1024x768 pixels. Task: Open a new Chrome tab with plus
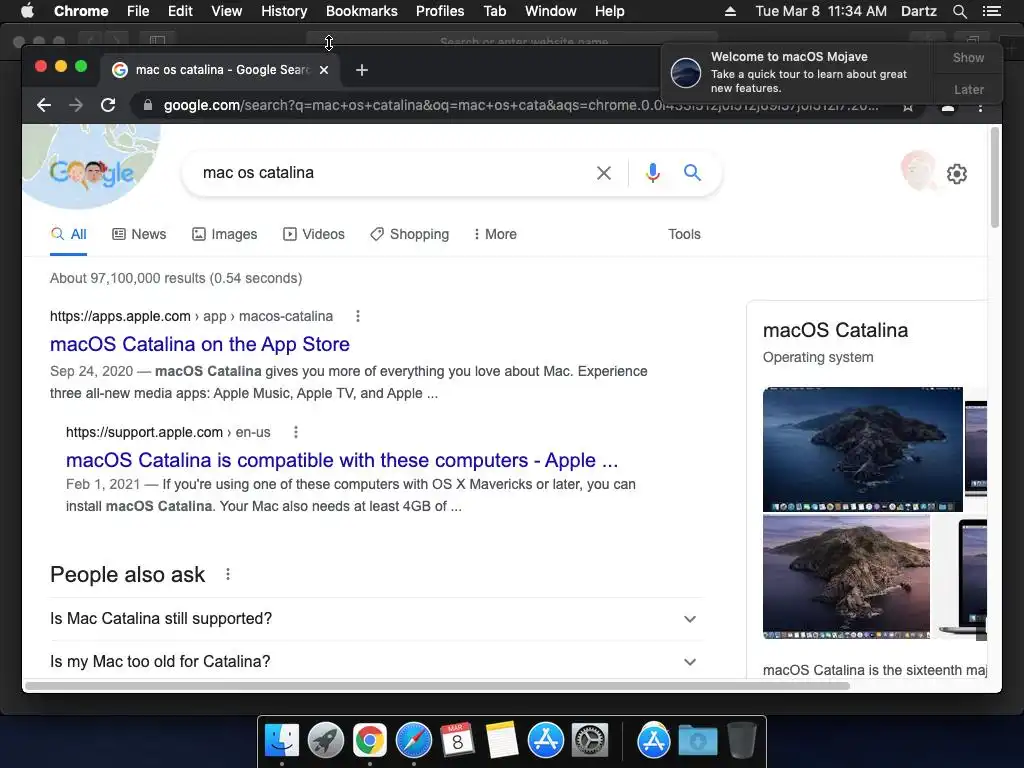tap(362, 70)
